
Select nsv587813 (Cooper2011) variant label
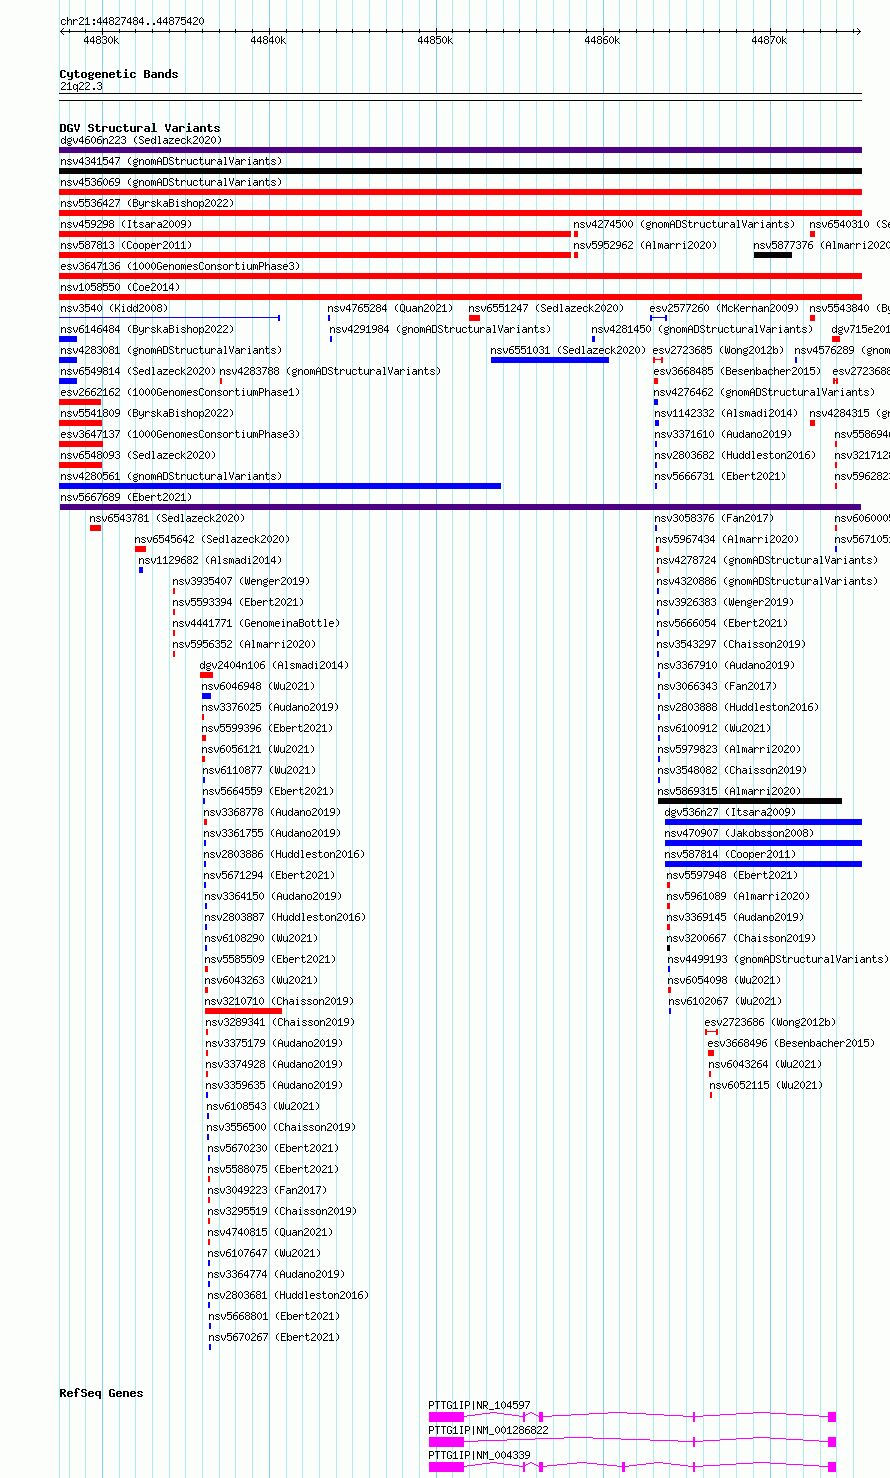pos(126,245)
